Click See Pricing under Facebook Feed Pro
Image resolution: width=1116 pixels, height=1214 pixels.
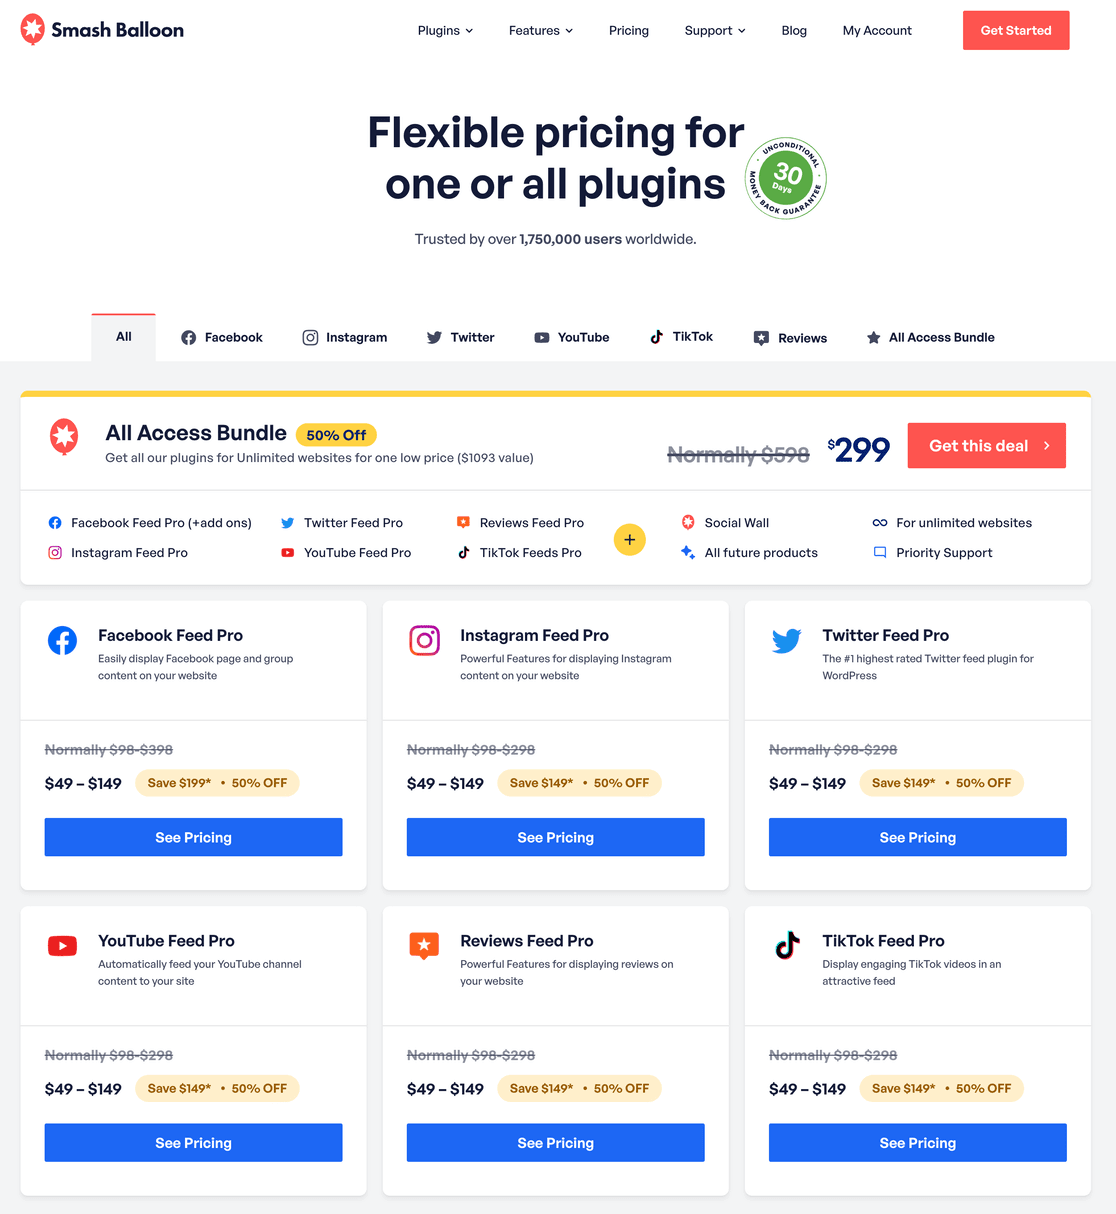point(193,837)
